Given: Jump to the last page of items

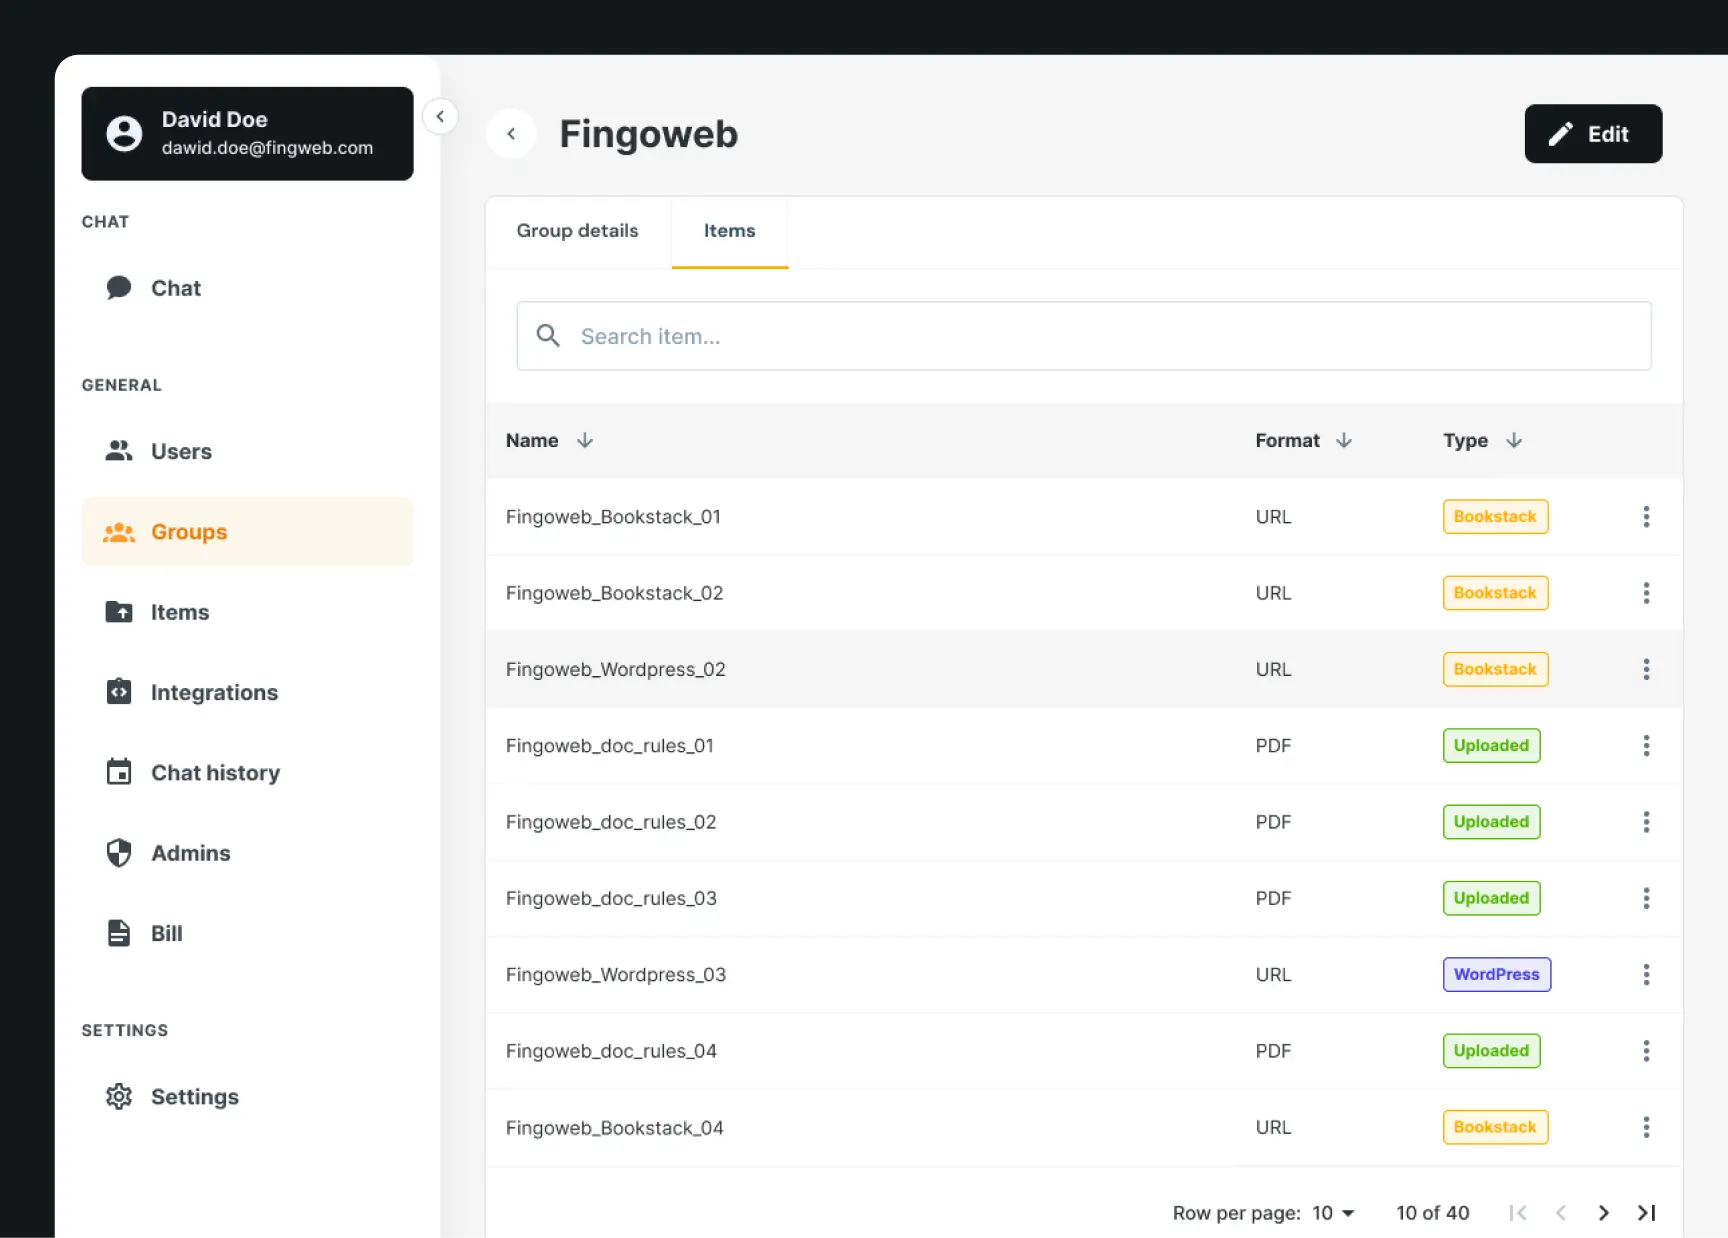Looking at the screenshot, I should [x=1645, y=1212].
